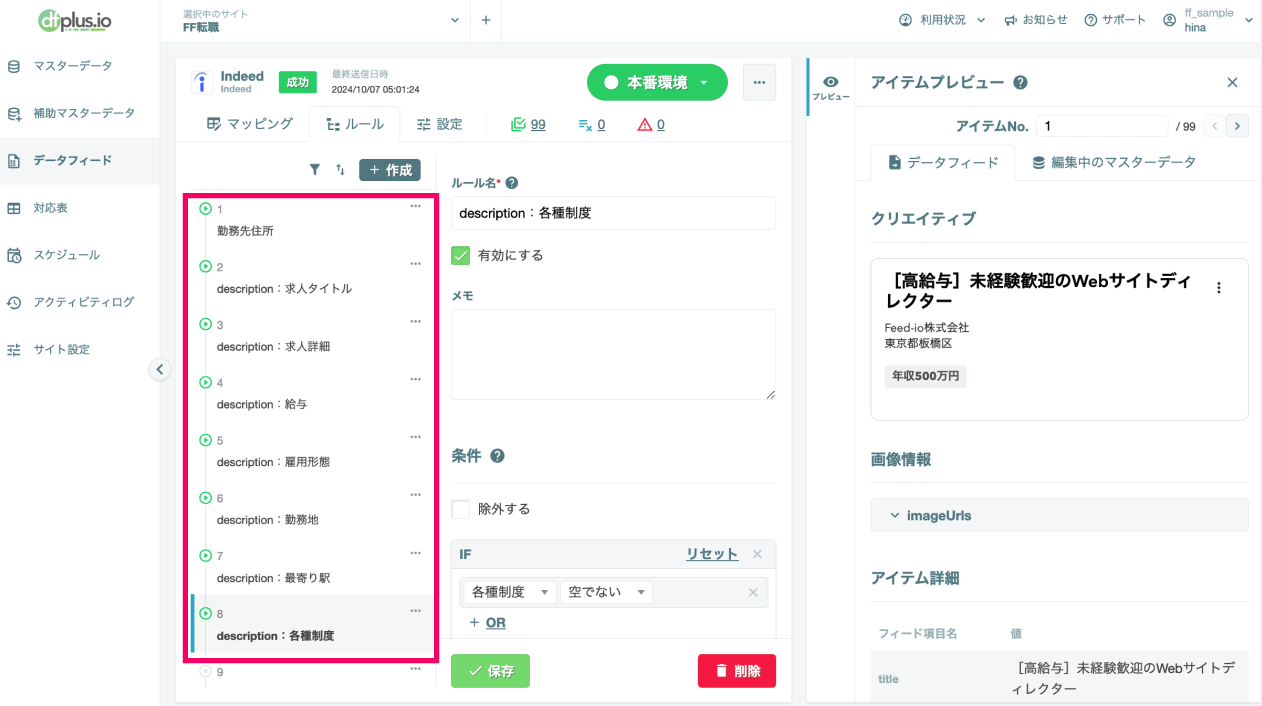The width and height of the screenshot is (1262, 706).
Task: Toggle the enable icon of rule 5 description：雇用形態
Action: pyautogui.click(x=206, y=440)
